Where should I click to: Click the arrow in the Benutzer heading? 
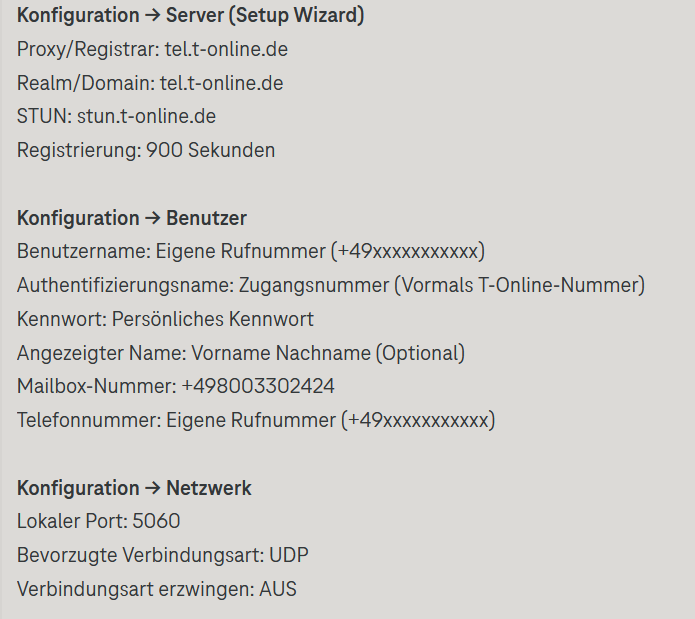(152, 218)
